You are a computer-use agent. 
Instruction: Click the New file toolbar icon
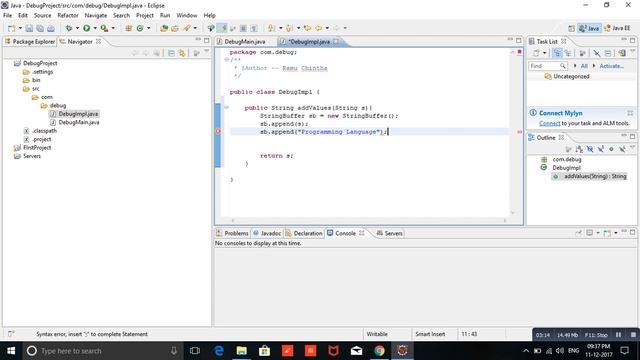pos(12,28)
